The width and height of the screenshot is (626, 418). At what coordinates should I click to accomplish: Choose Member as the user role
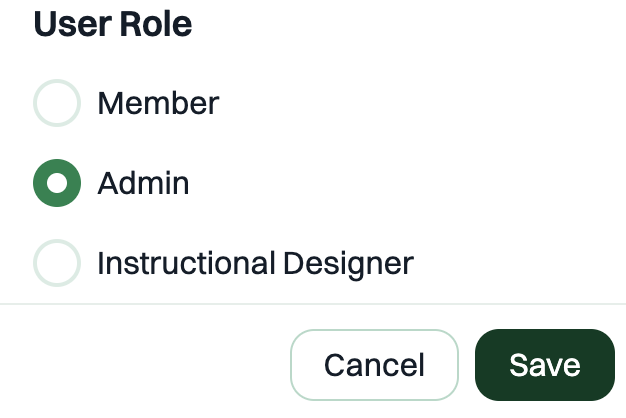(57, 103)
